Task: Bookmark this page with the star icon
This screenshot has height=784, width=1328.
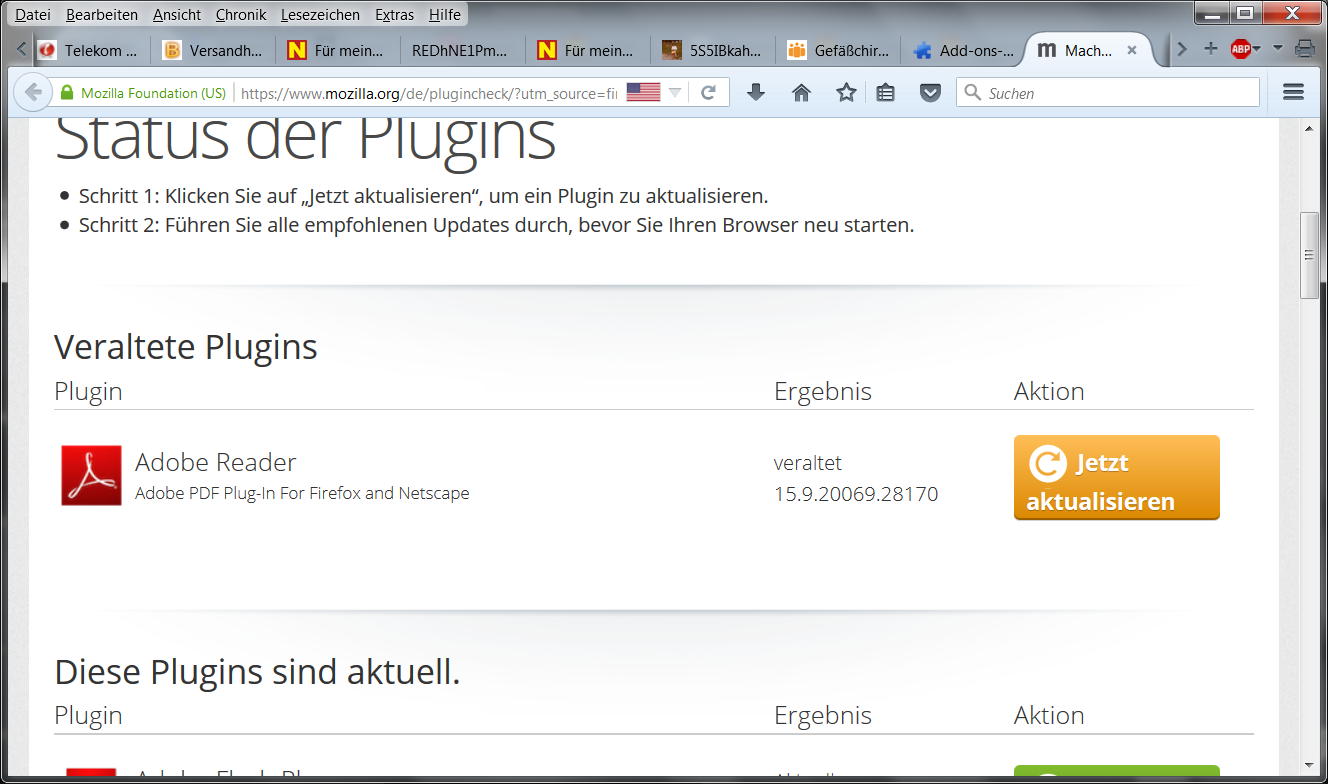Action: [x=846, y=93]
